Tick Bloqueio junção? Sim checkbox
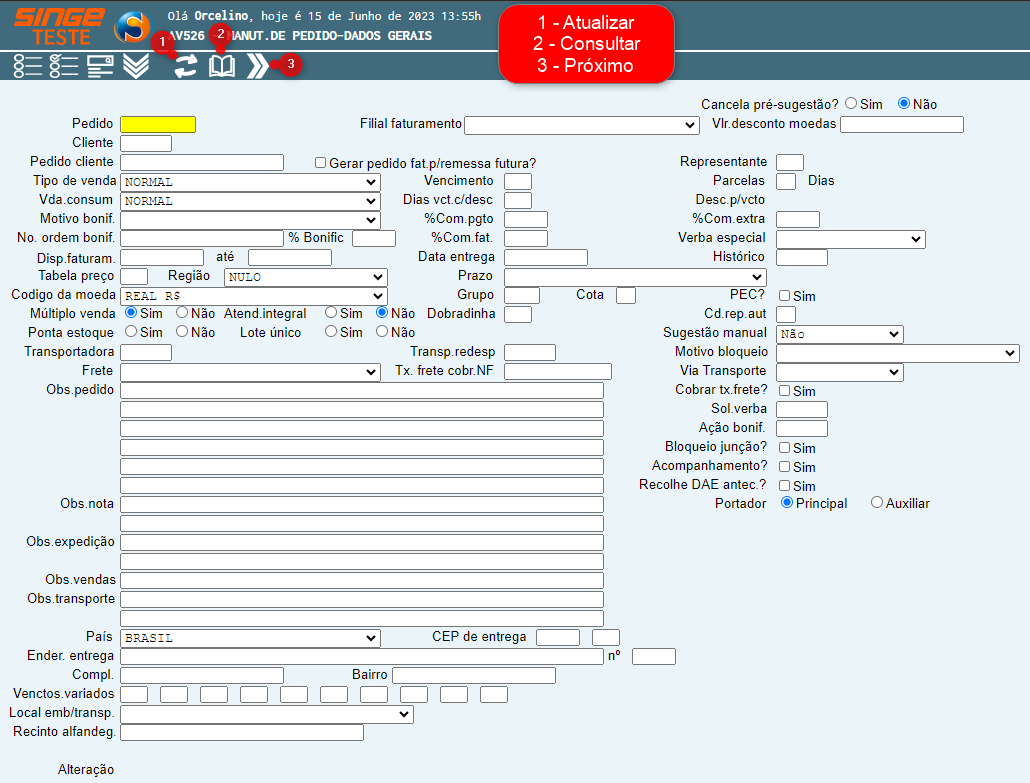Image resolution: width=1030 pixels, height=783 pixels. pyautogui.click(x=784, y=447)
